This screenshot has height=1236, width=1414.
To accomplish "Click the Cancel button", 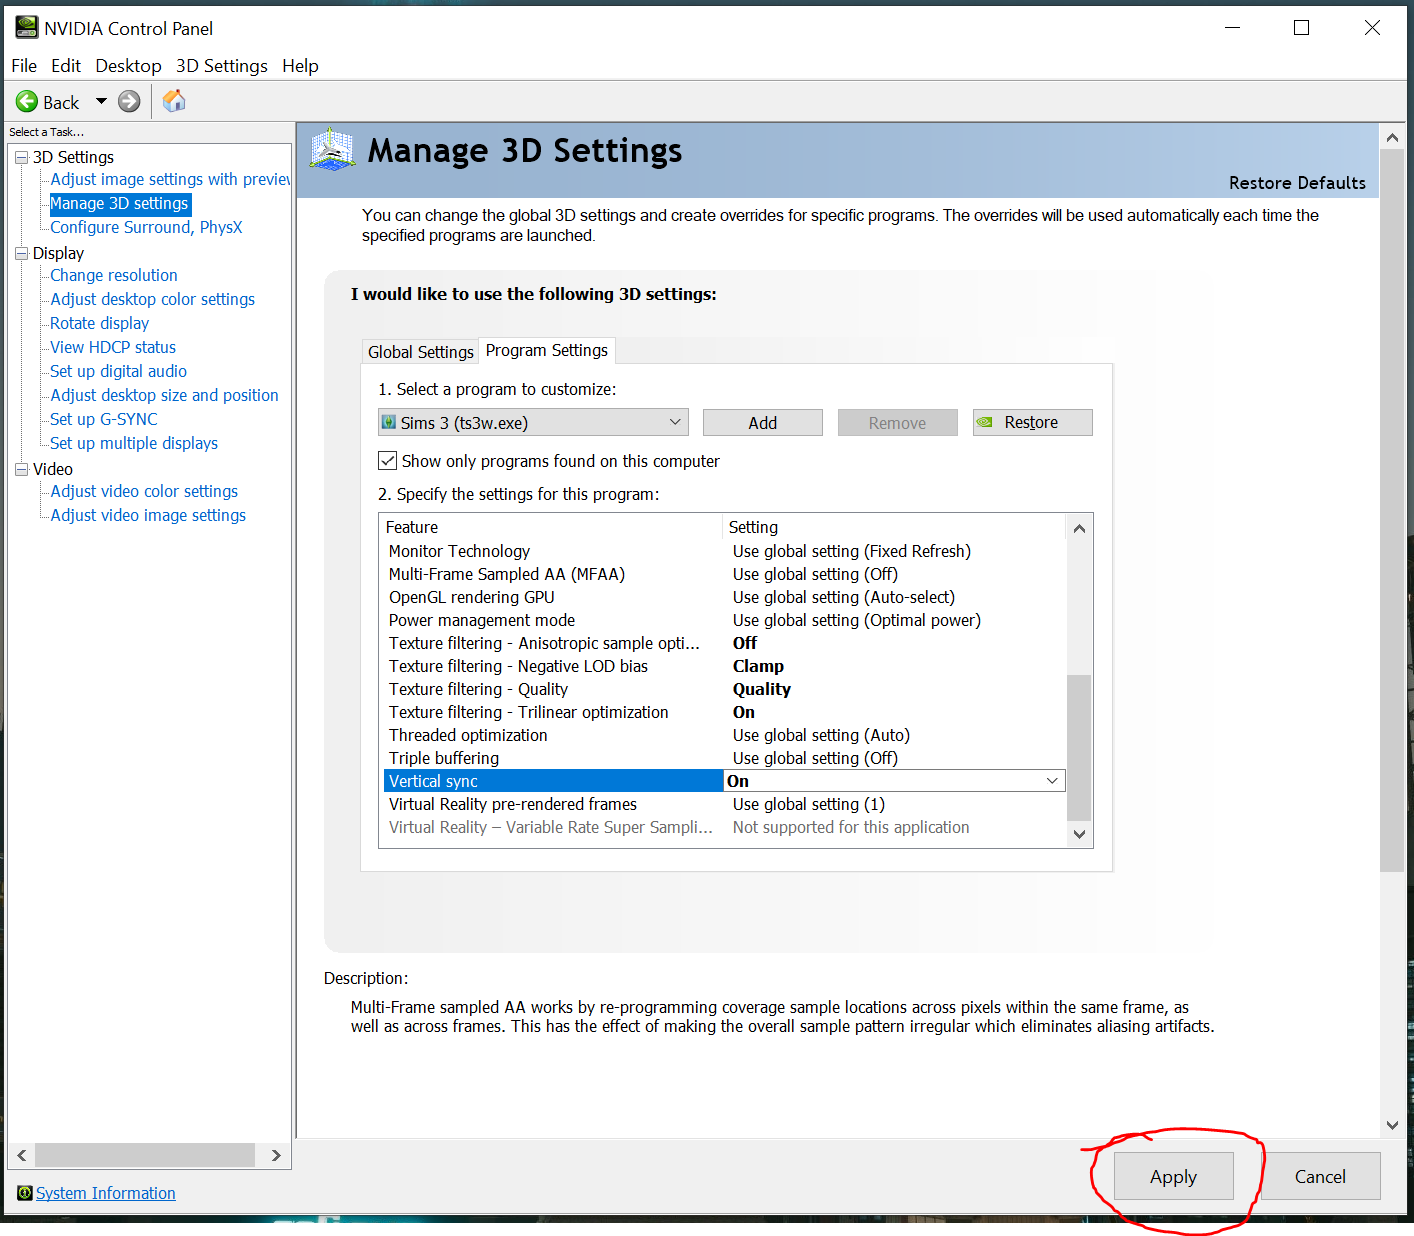I will [x=1320, y=1177].
